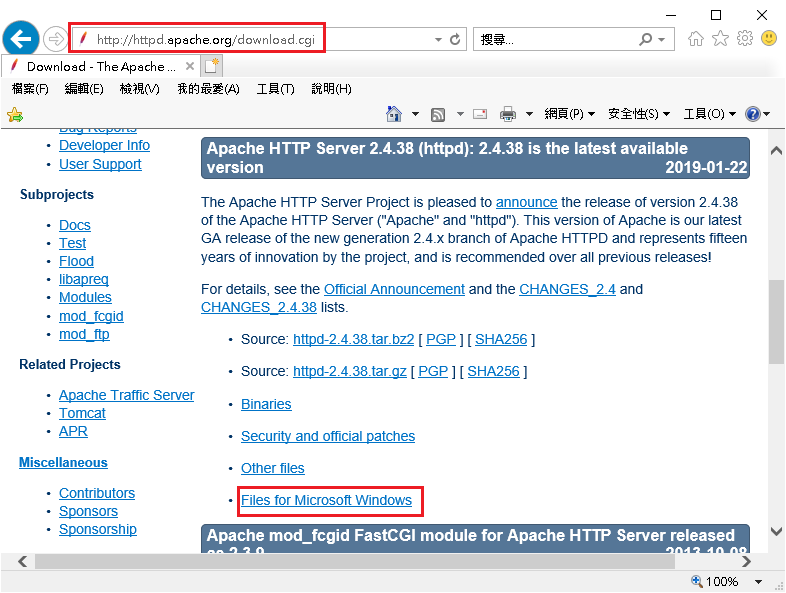Open the Apache Traffic Server link
The height and width of the screenshot is (593, 786).
coord(126,396)
